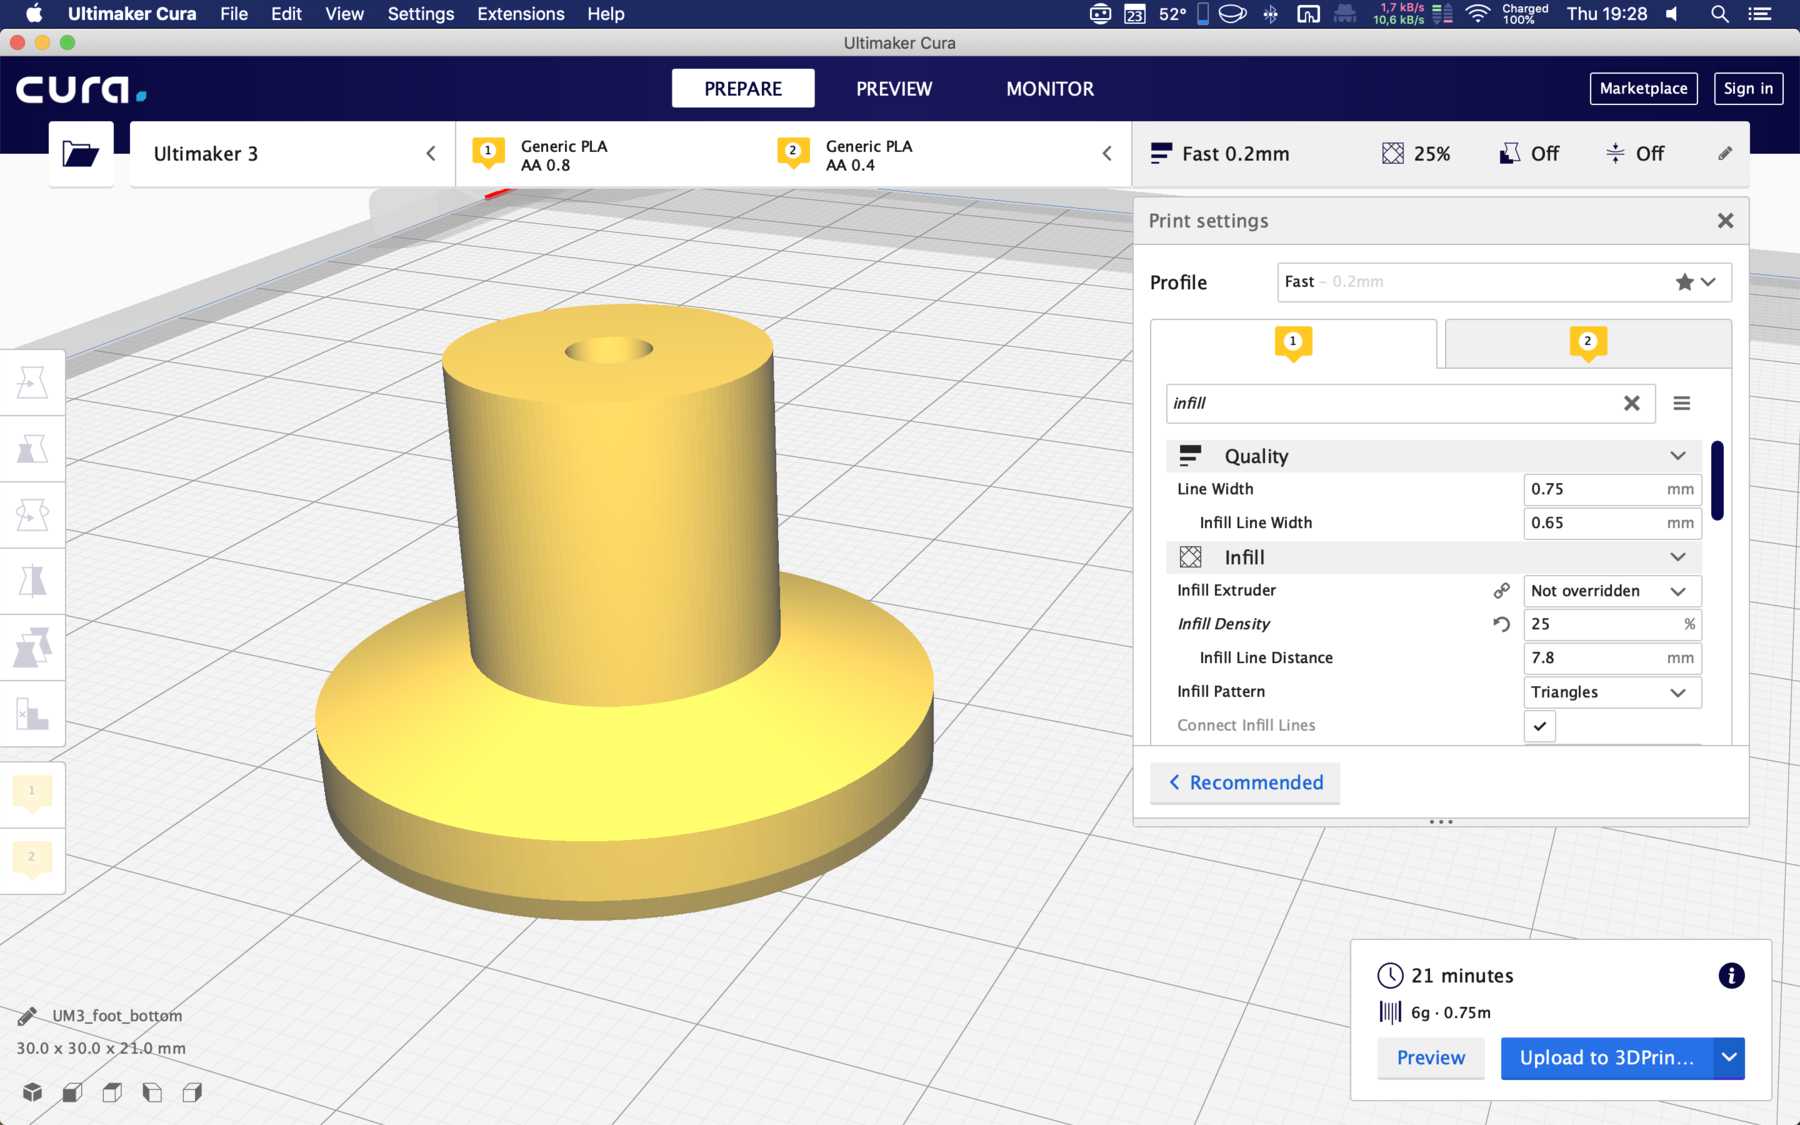
Task: Edit the Infill Density value
Action: coord(1612,624)
